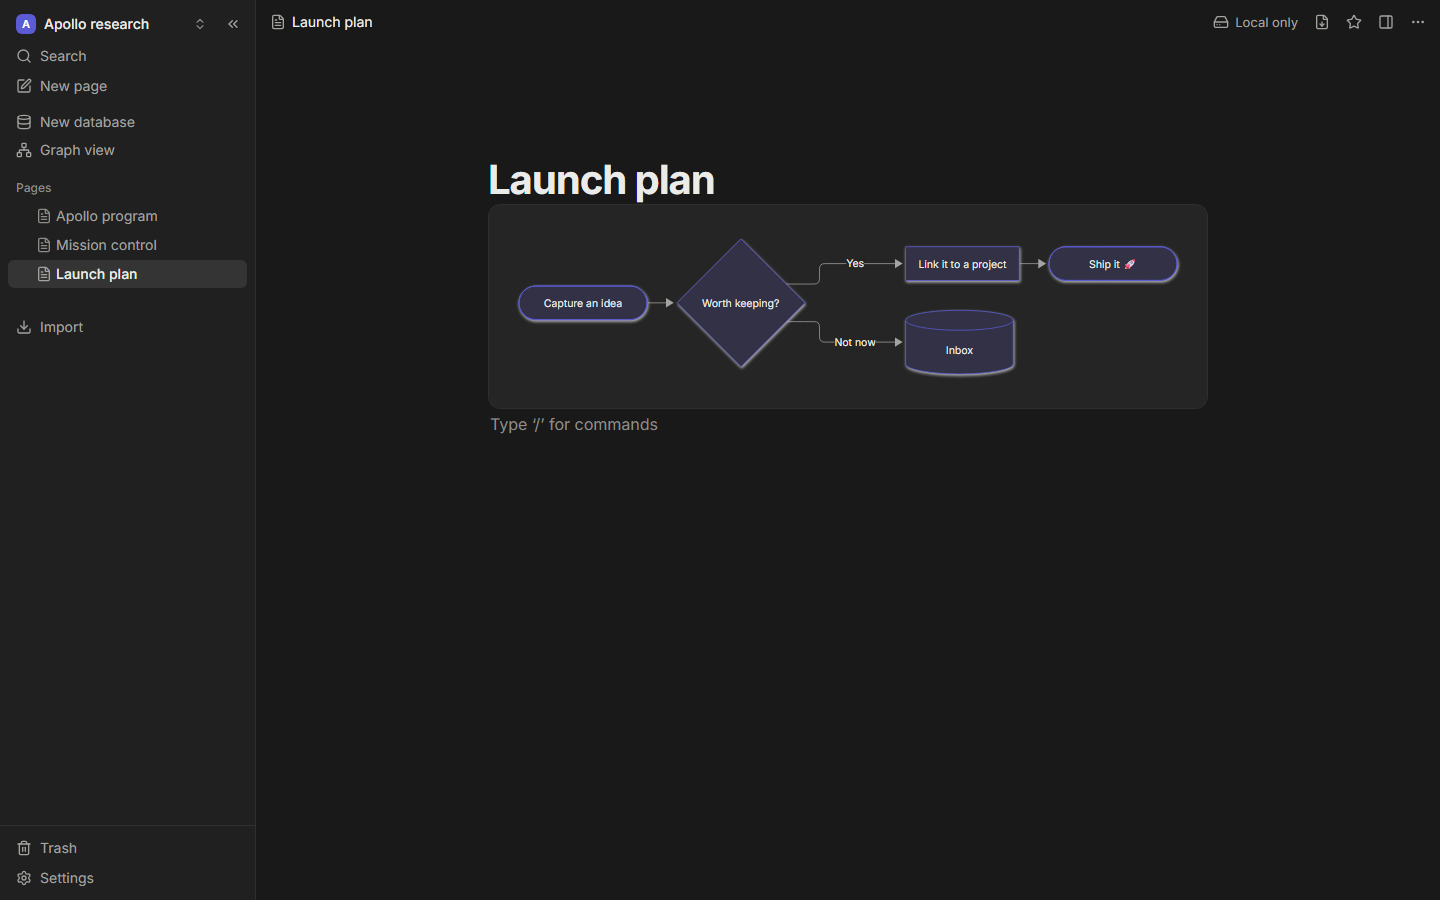Image resolution: width=1440 pixels, height=900 pixels.
Task: Toggle the side panel layout icon
Action: coord(1386,22)
